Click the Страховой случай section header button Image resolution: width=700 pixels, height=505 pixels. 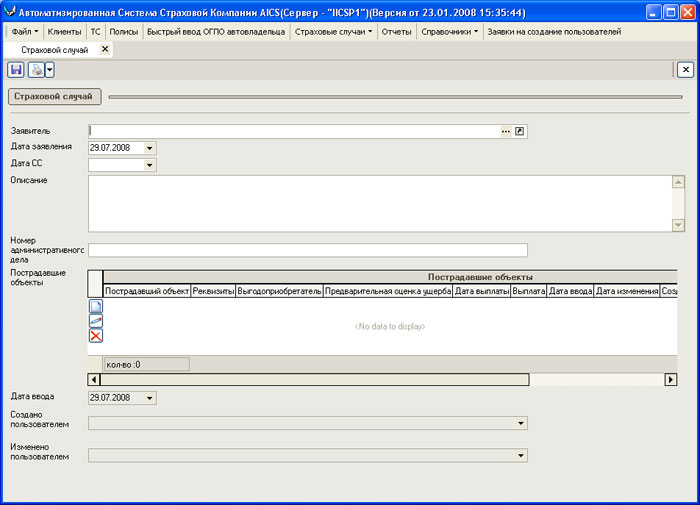54,97
